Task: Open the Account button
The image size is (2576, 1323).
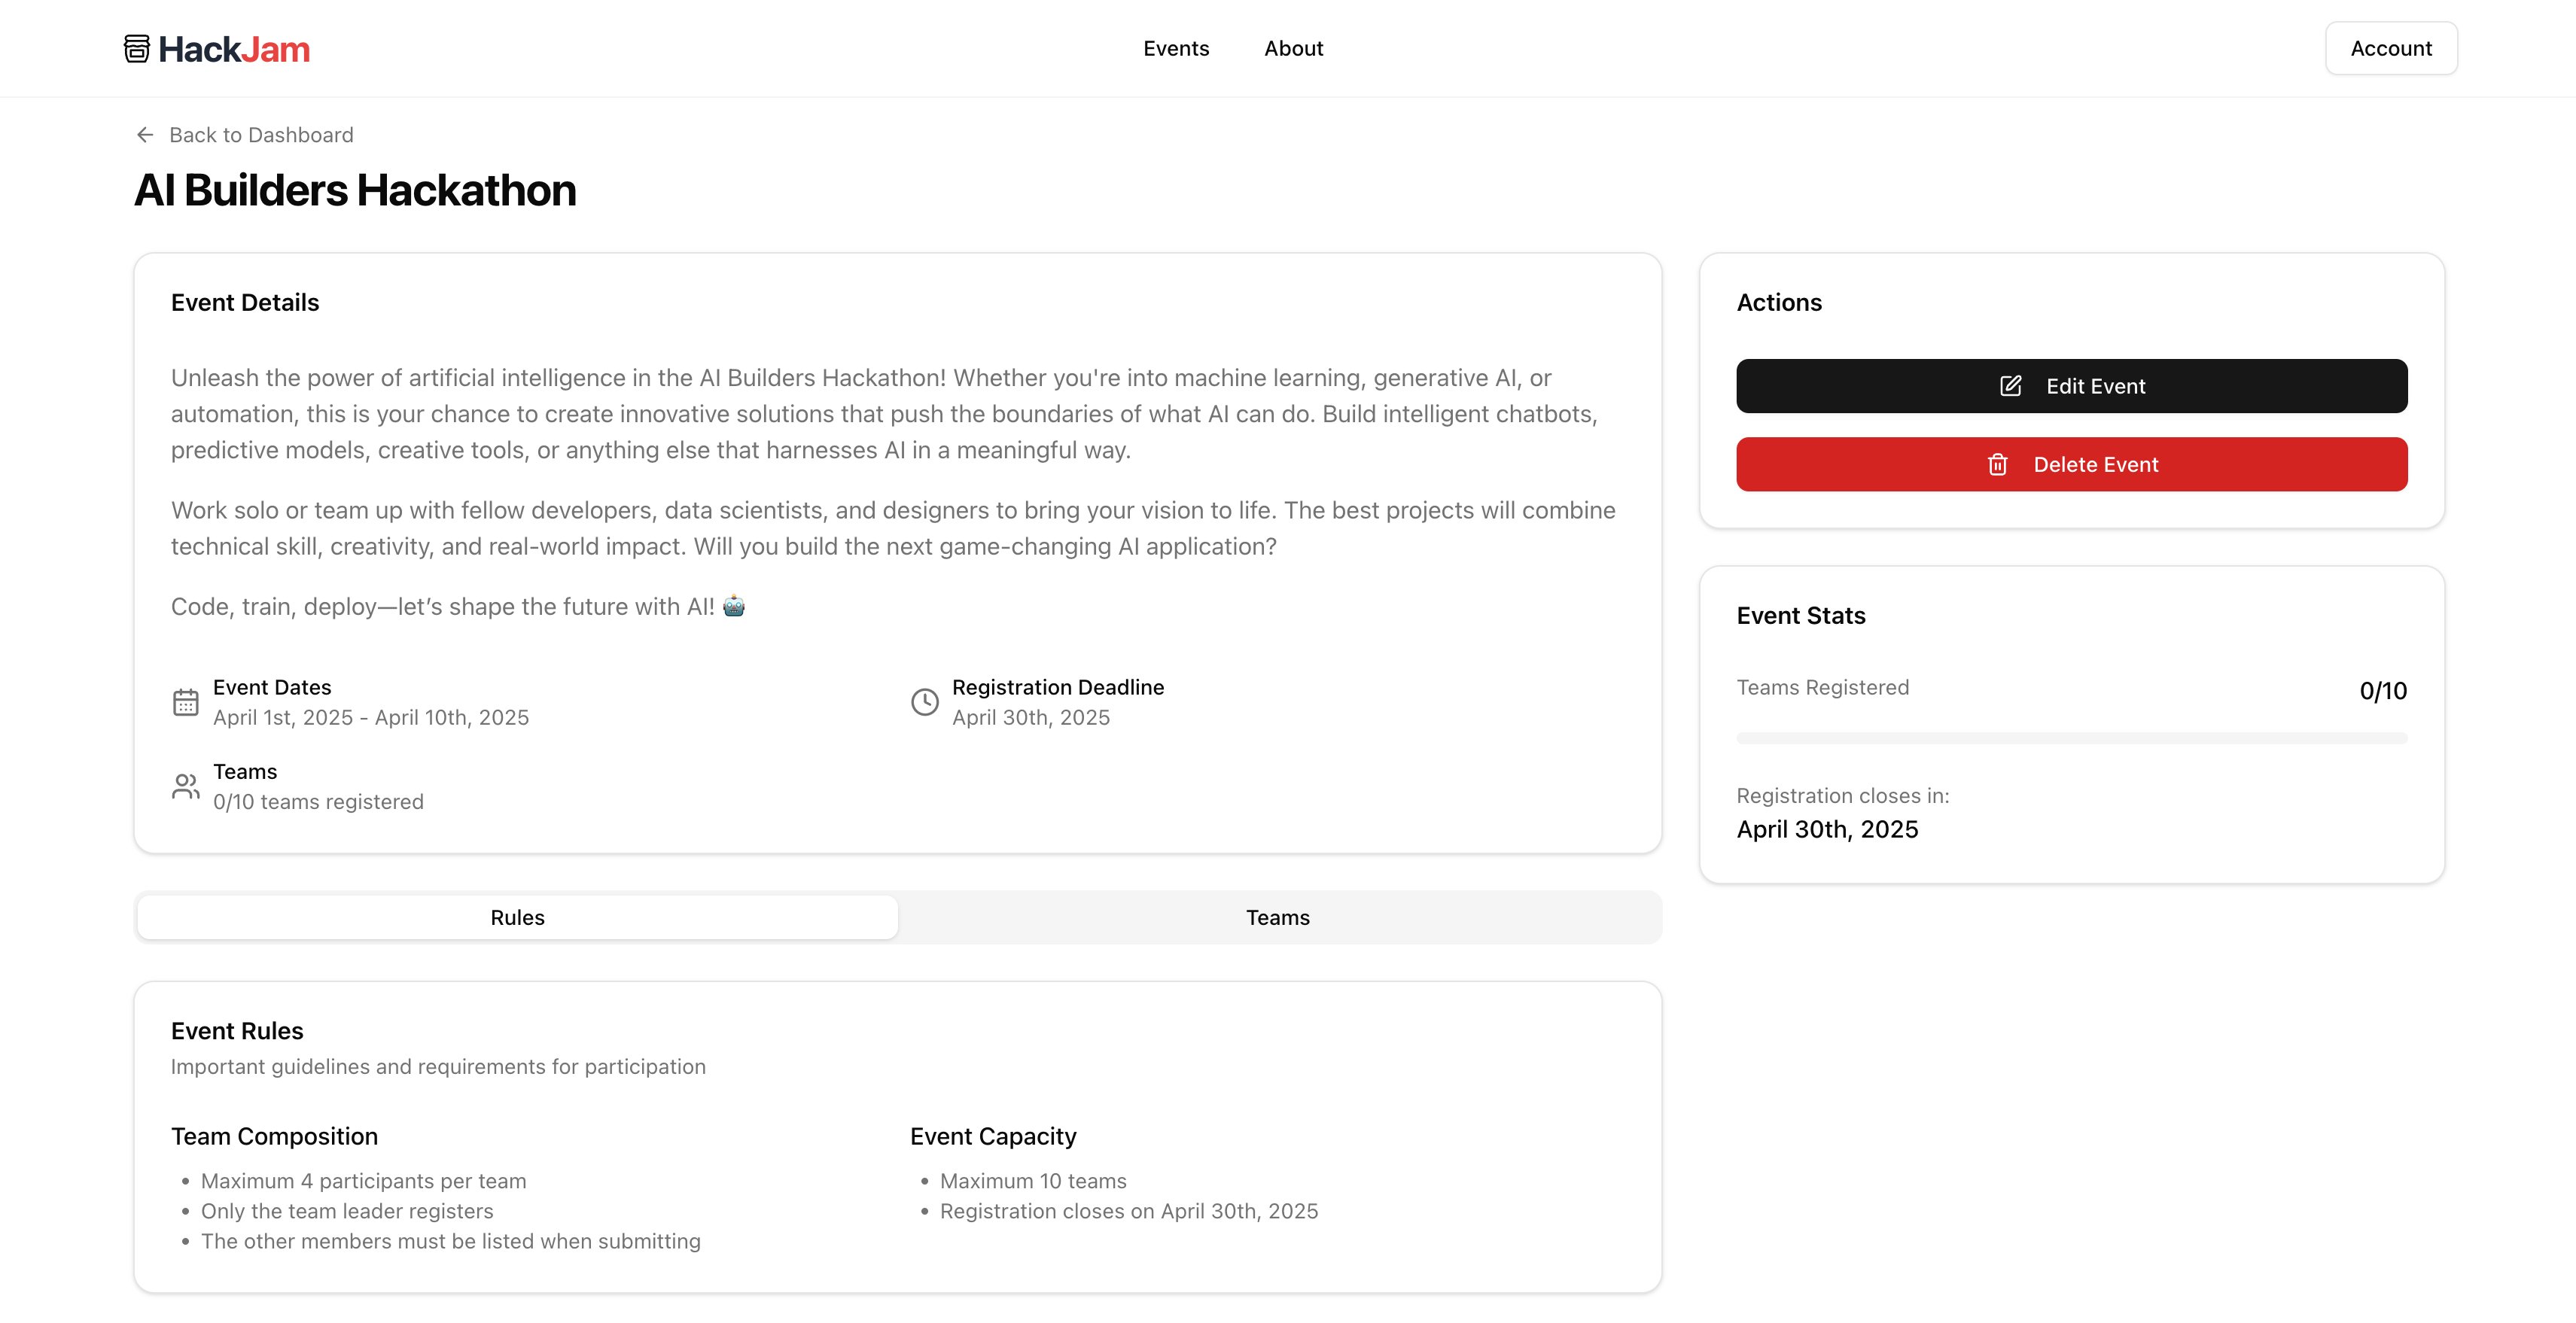Action: pos(2391,48)
